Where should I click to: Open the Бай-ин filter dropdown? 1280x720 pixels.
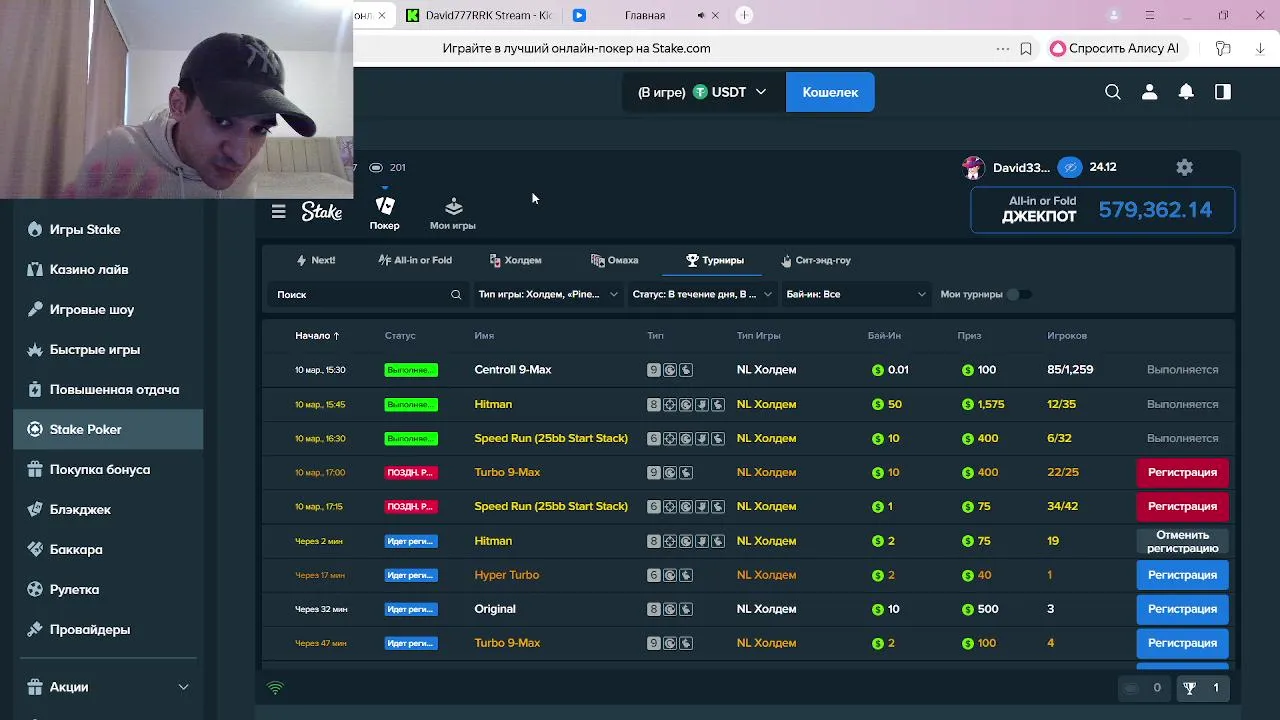click(x=856, y=295)
